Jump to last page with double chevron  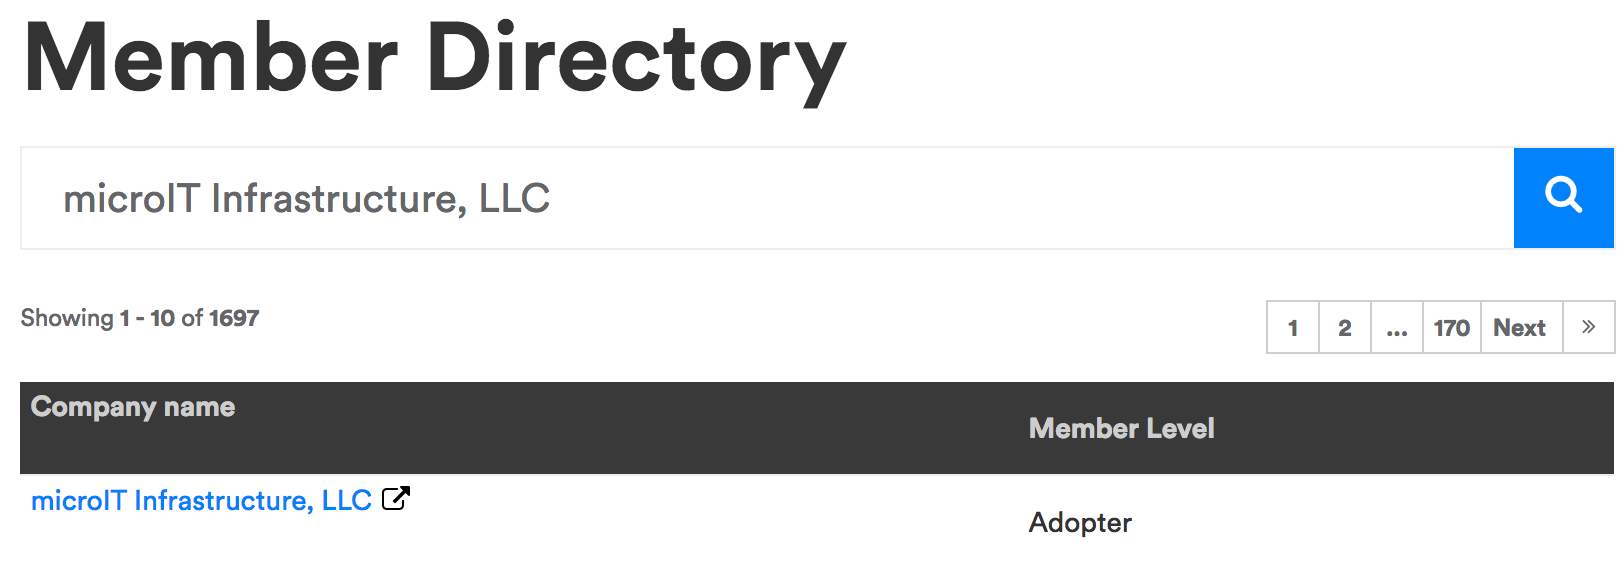click(x=1588, y=327)
